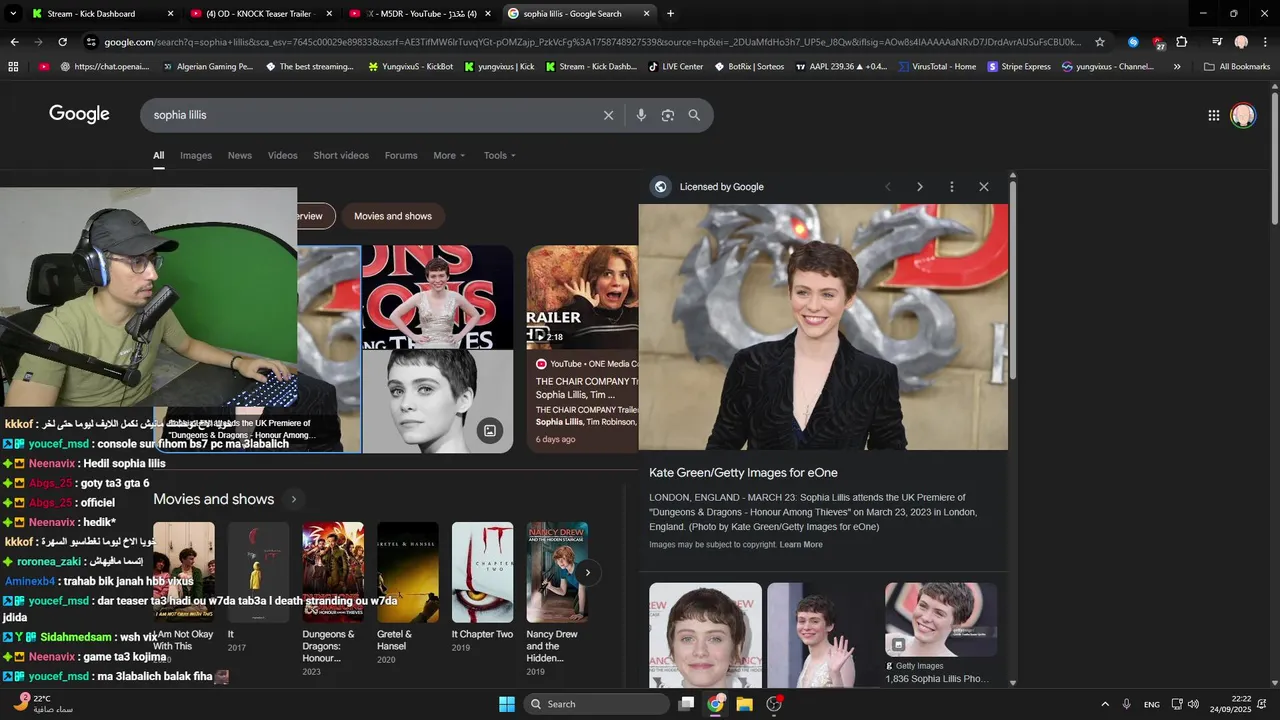
Task: Click the Learn More copyright link
Action: 801,545
